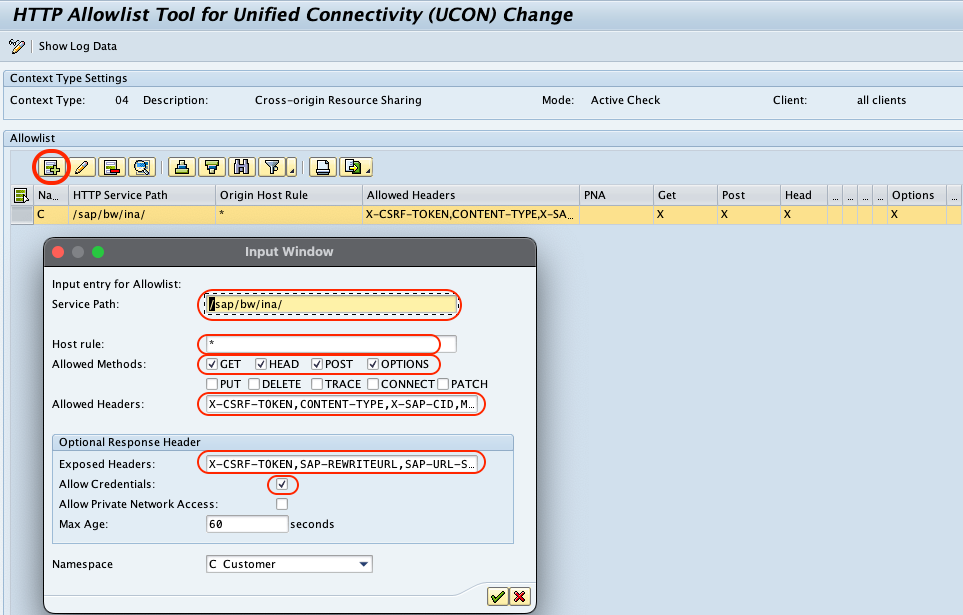Click the select-all rows icon in the table header

pyautogui.click(x=21, y=195)
